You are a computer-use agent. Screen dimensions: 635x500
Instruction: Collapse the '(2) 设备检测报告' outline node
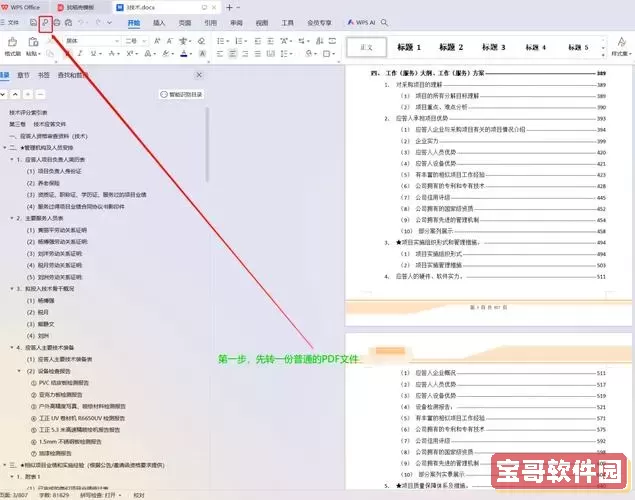(19, 371)
